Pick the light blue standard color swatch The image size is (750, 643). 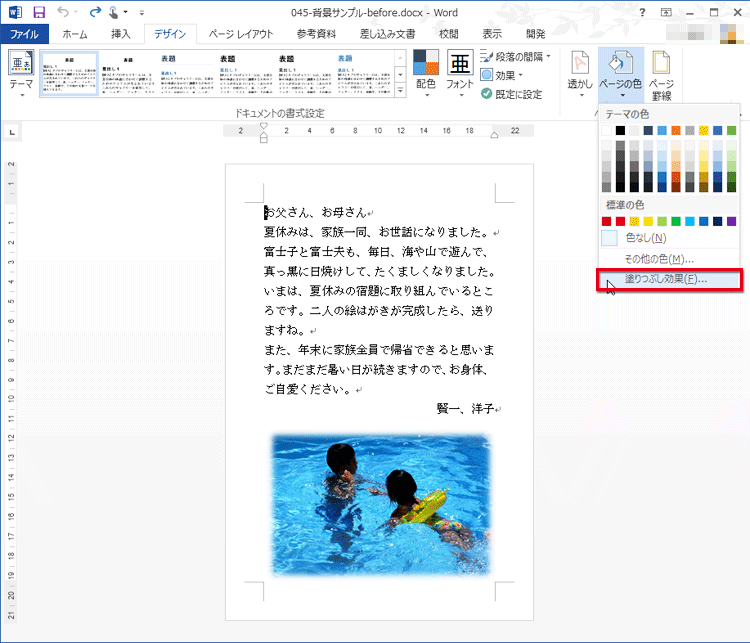[x=689, y=221]
